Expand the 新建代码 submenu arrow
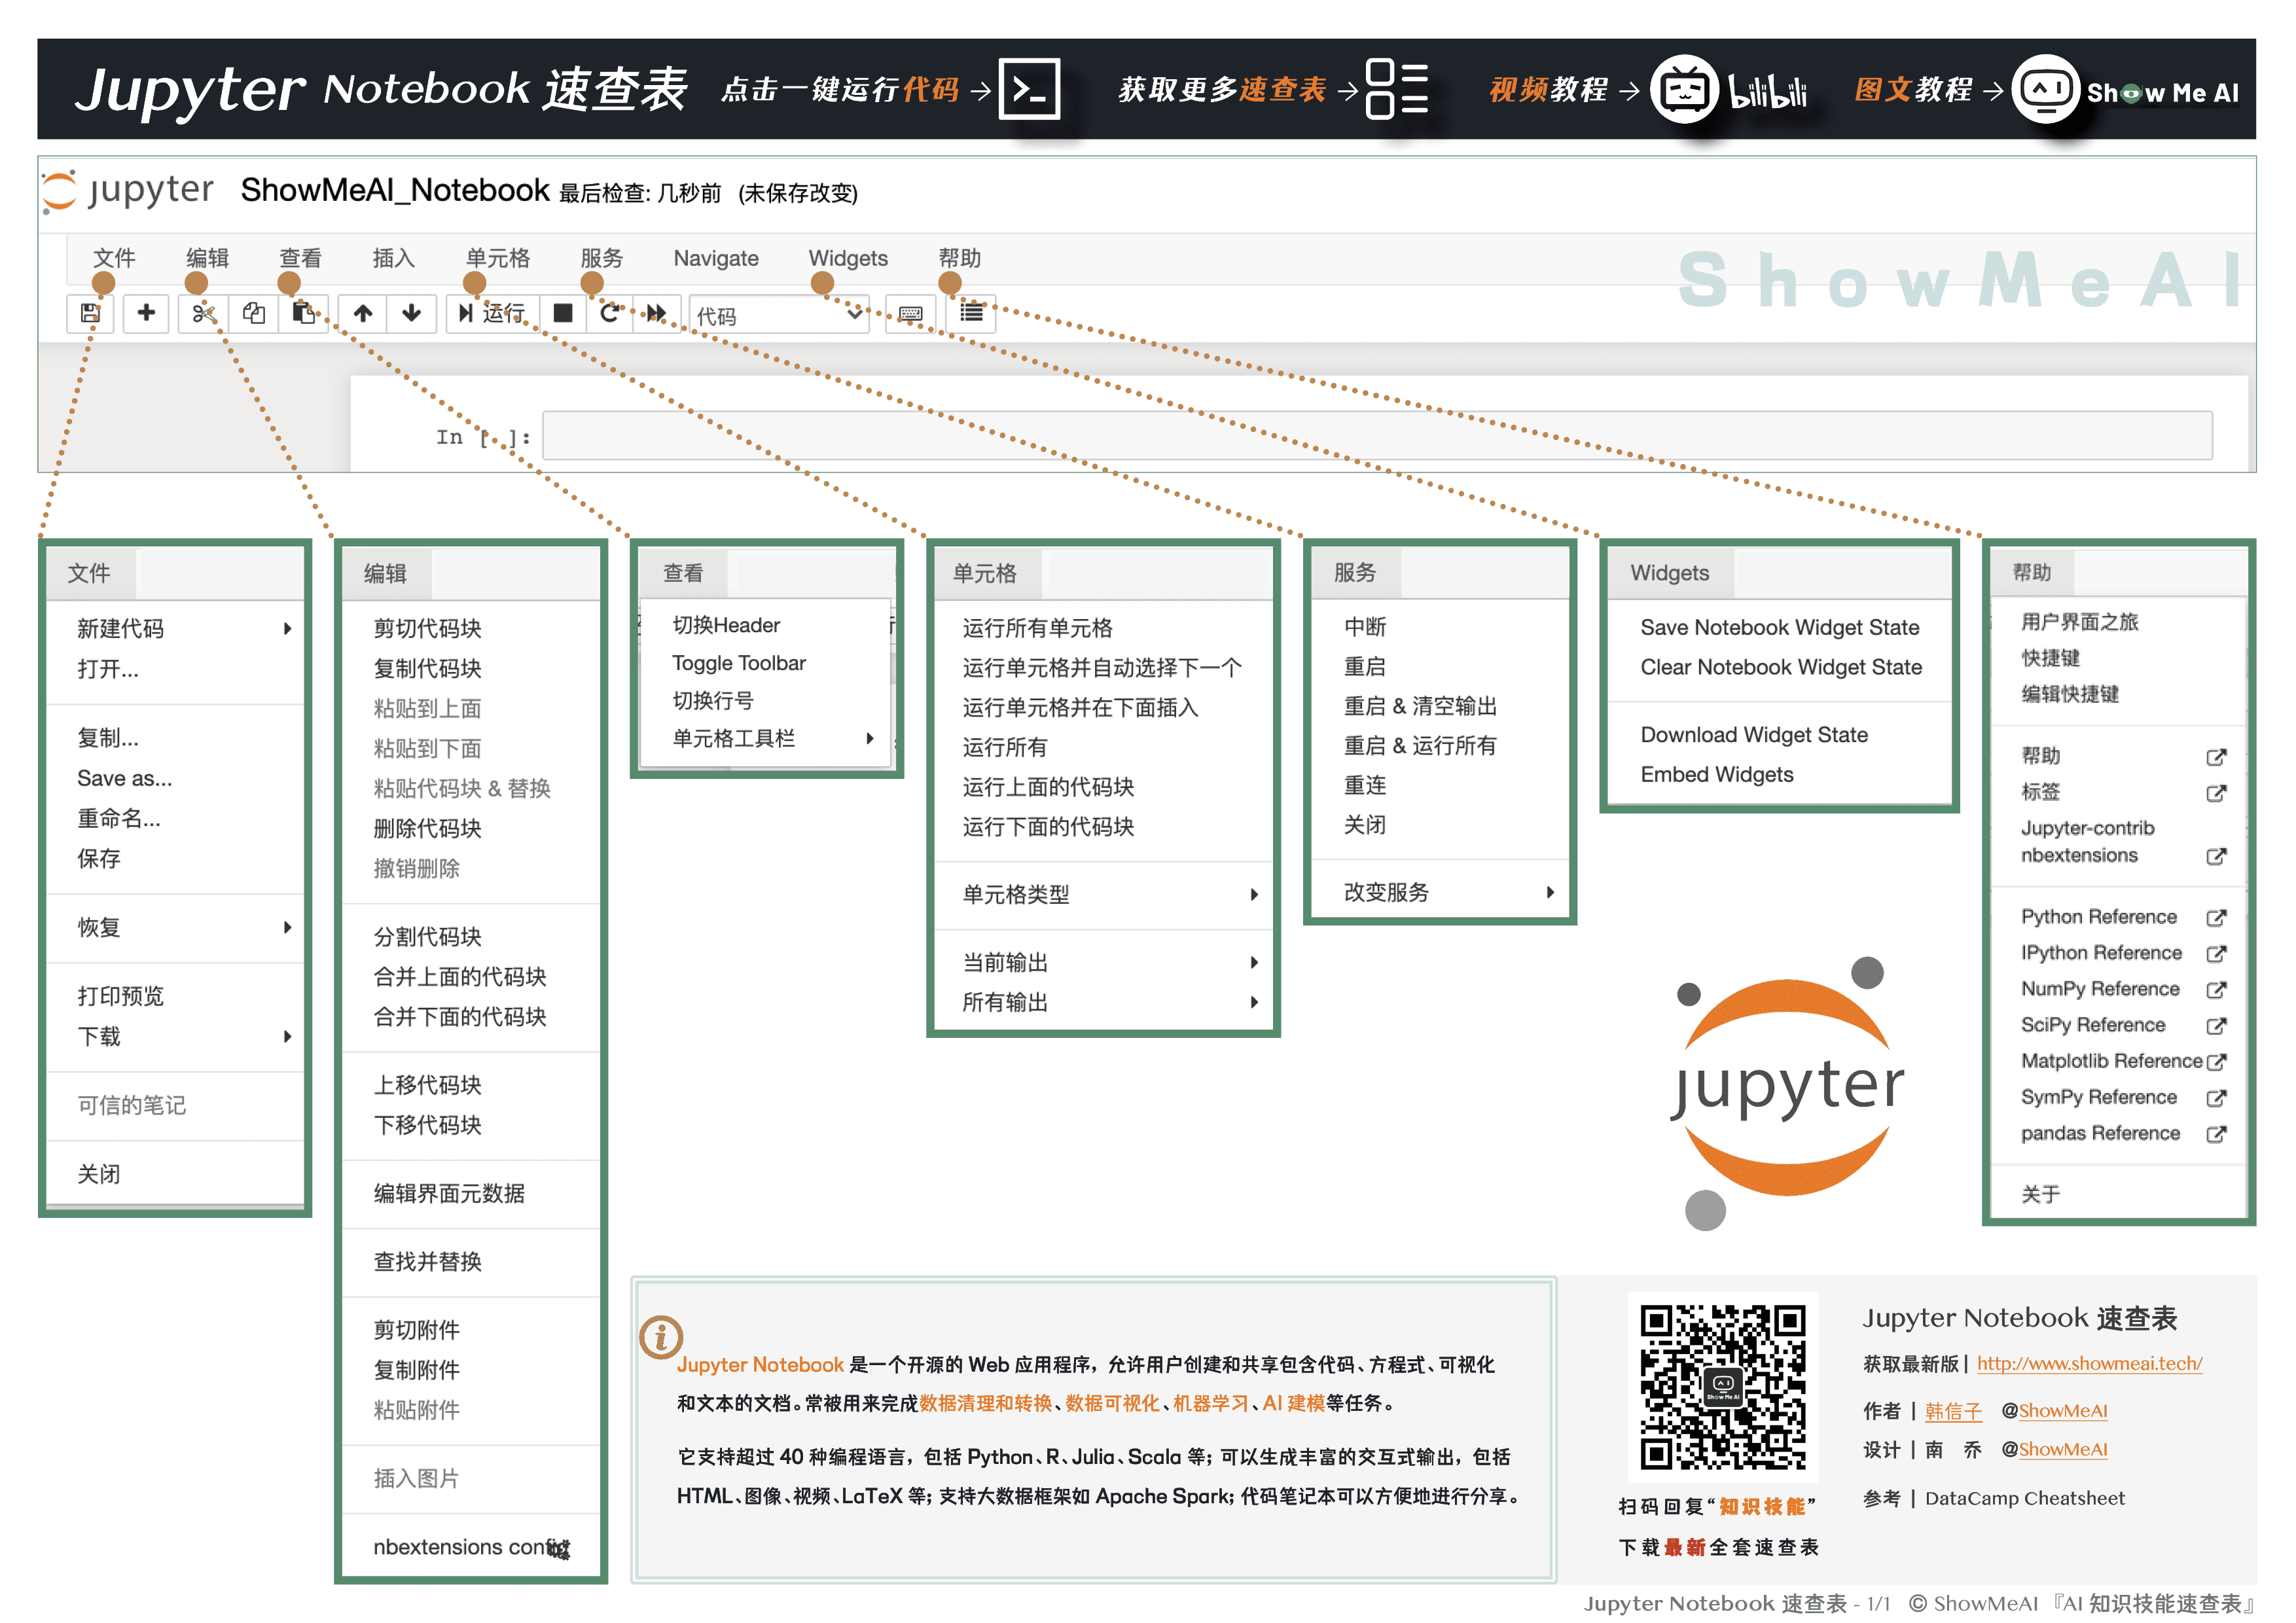 pyautogui.click(x=287, y=629)
